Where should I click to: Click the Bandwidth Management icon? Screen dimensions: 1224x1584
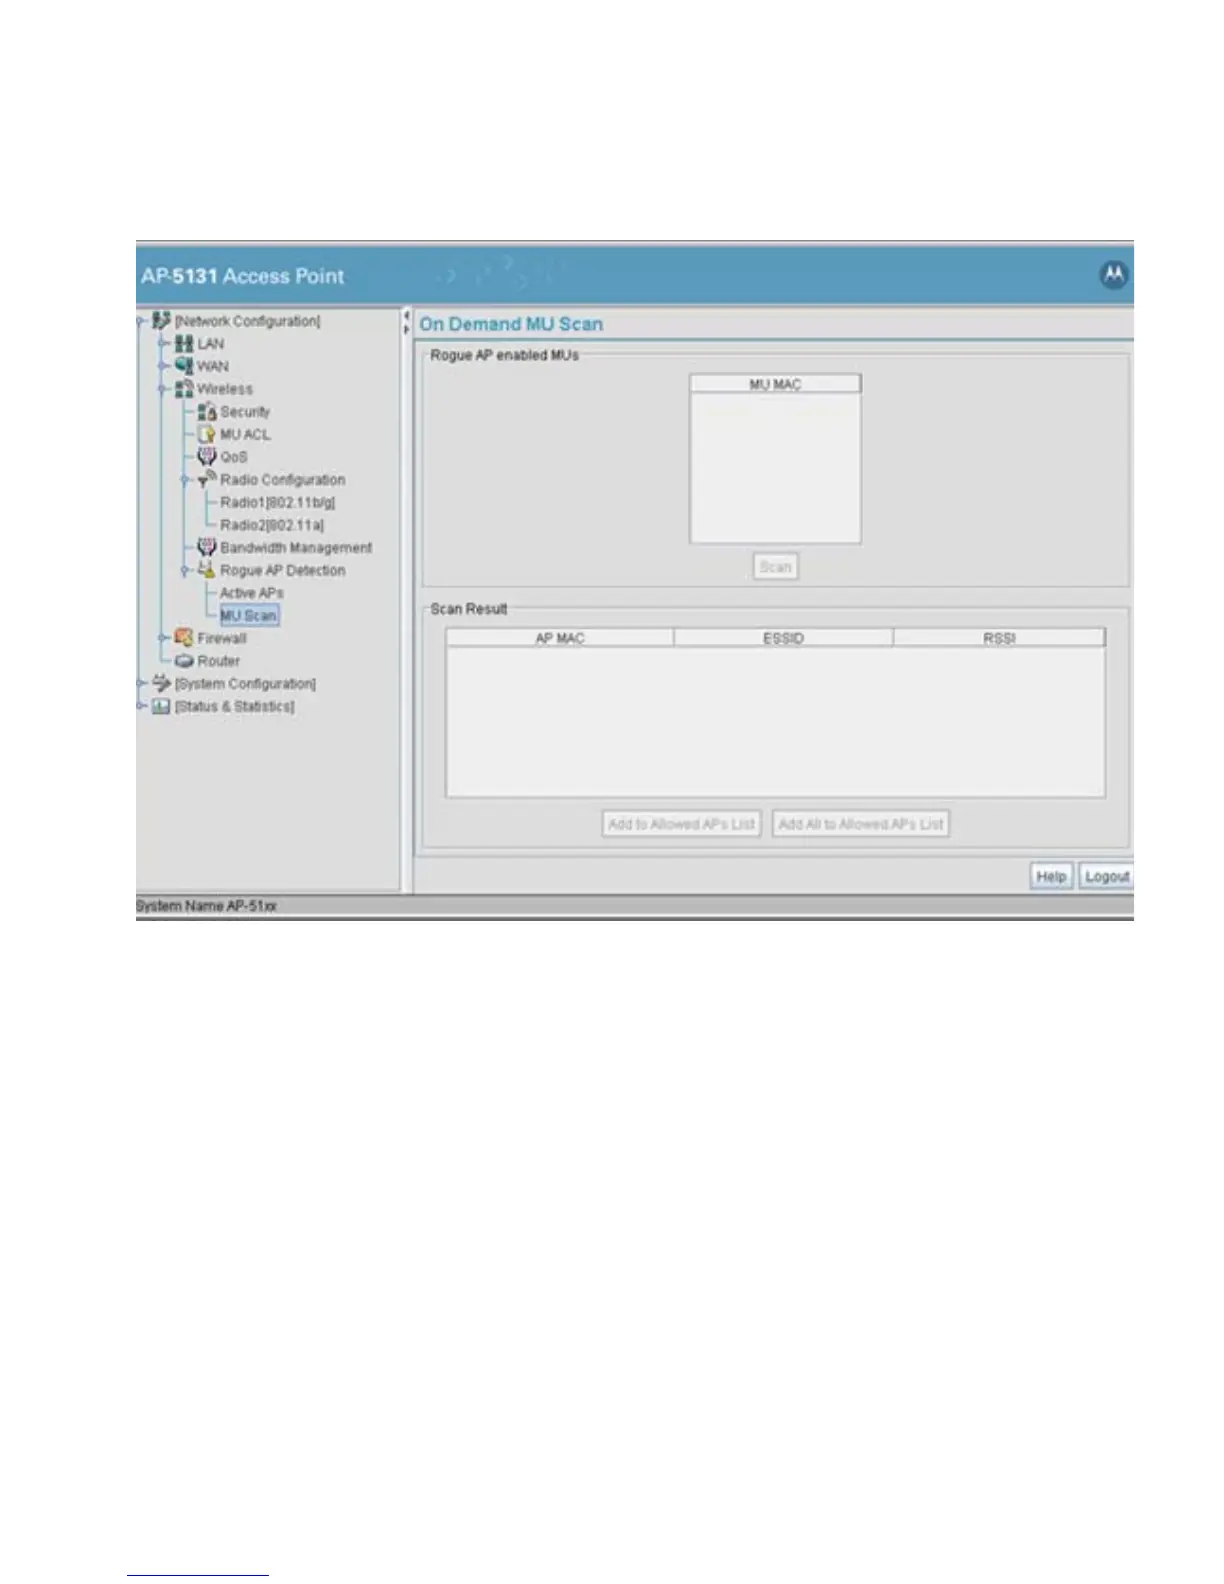[207, 547]
